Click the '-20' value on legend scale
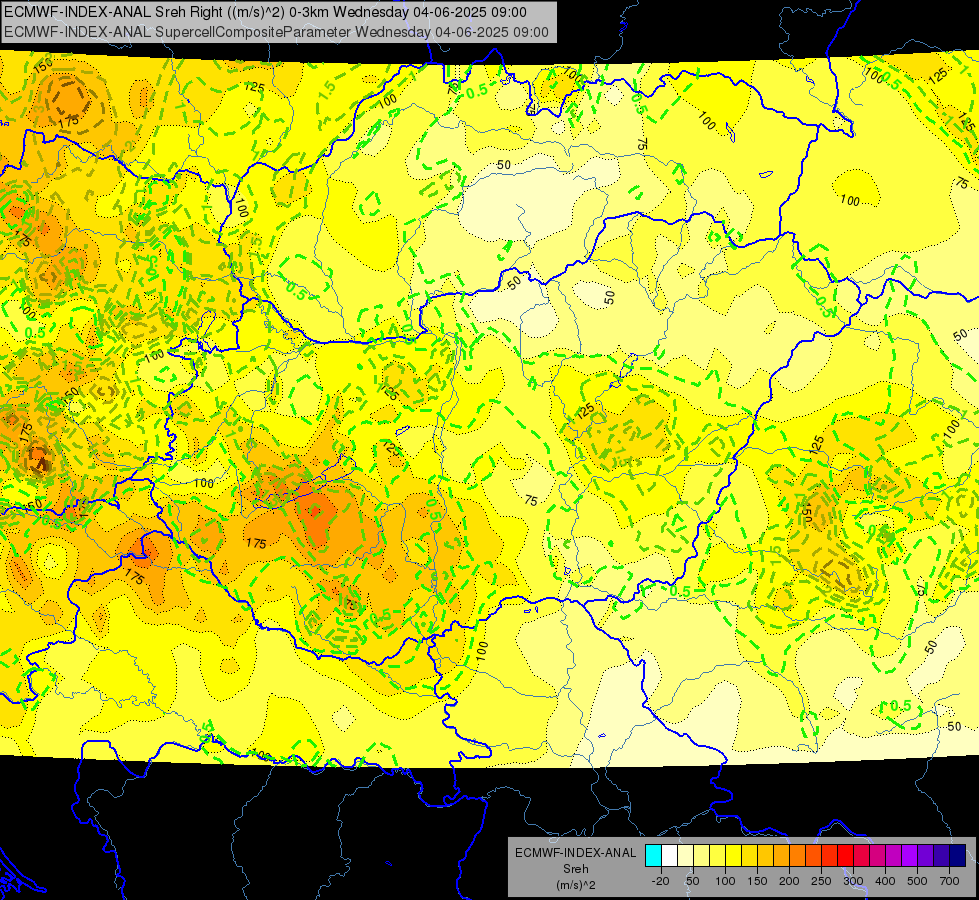The height and width of the screenshot is (900, 979). pyautogui.click(x=661, y=881)
